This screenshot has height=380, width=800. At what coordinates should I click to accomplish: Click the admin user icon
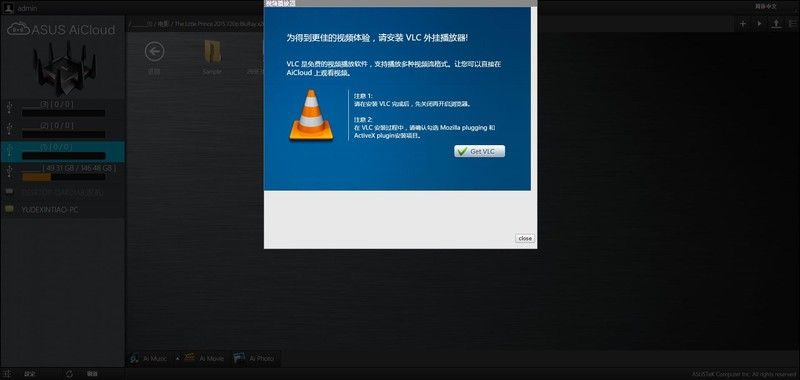[x=8, y=8]
